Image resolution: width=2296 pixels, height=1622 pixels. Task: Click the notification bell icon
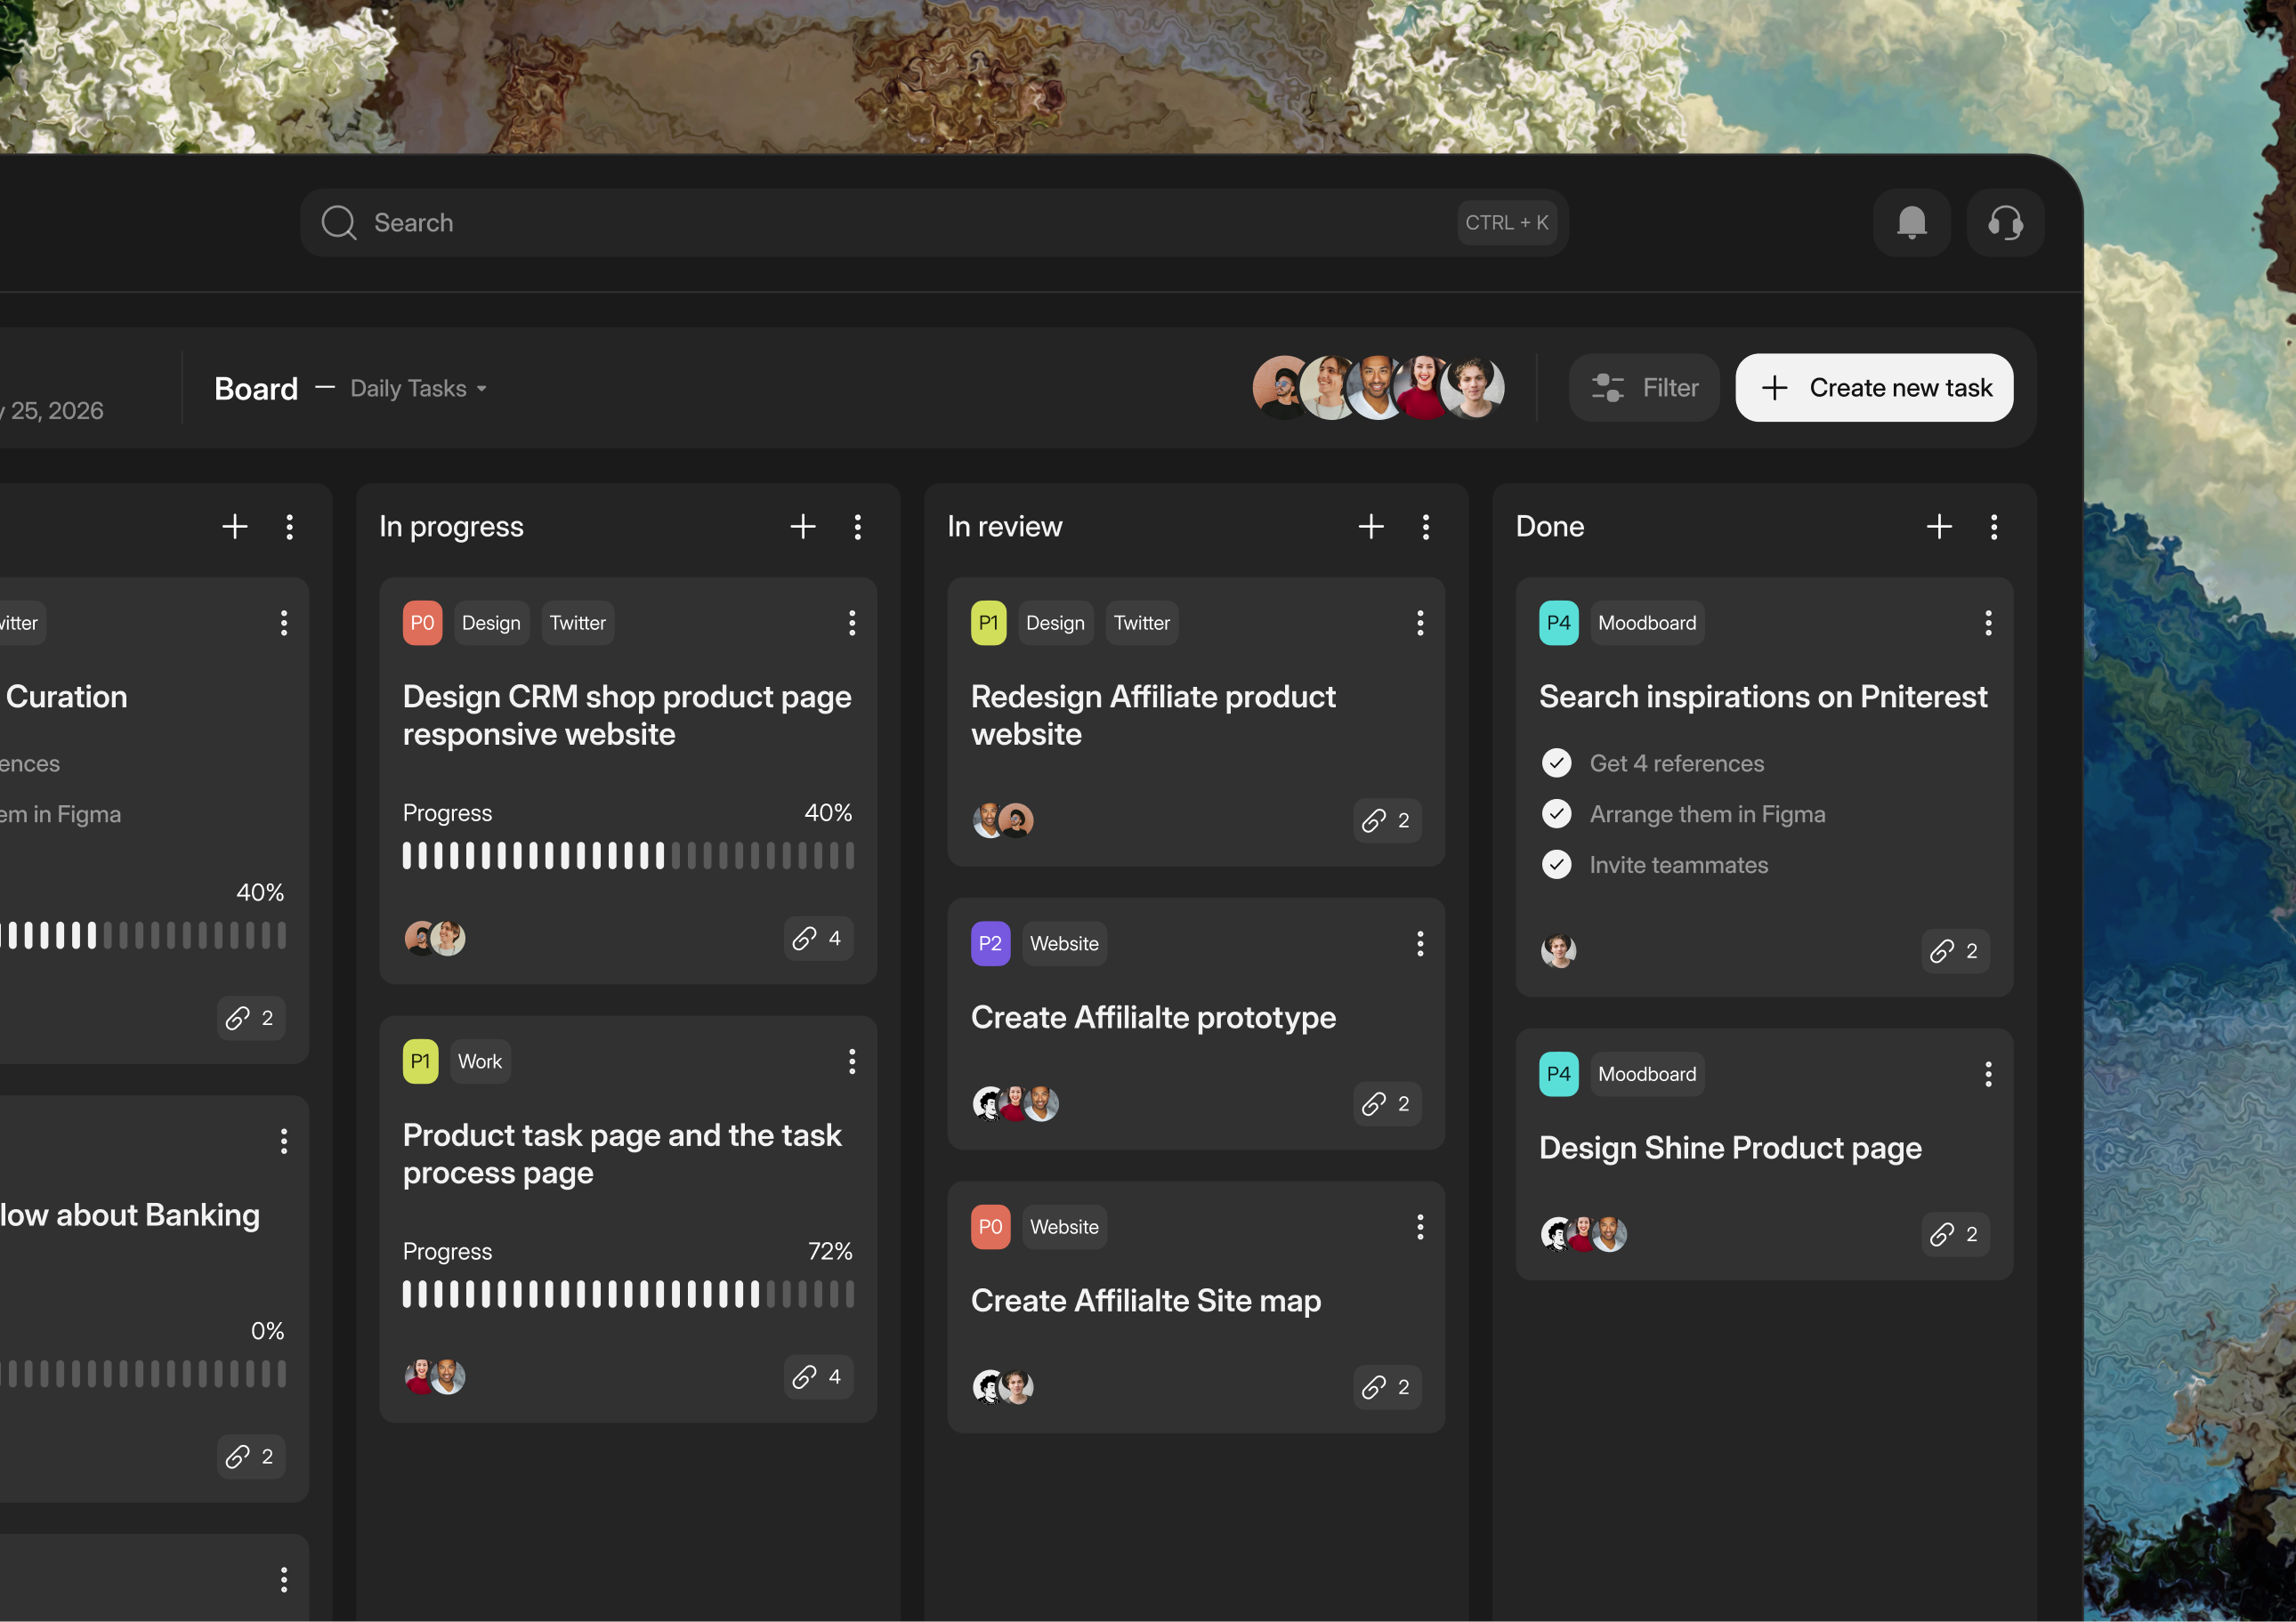pos(1911,222)
